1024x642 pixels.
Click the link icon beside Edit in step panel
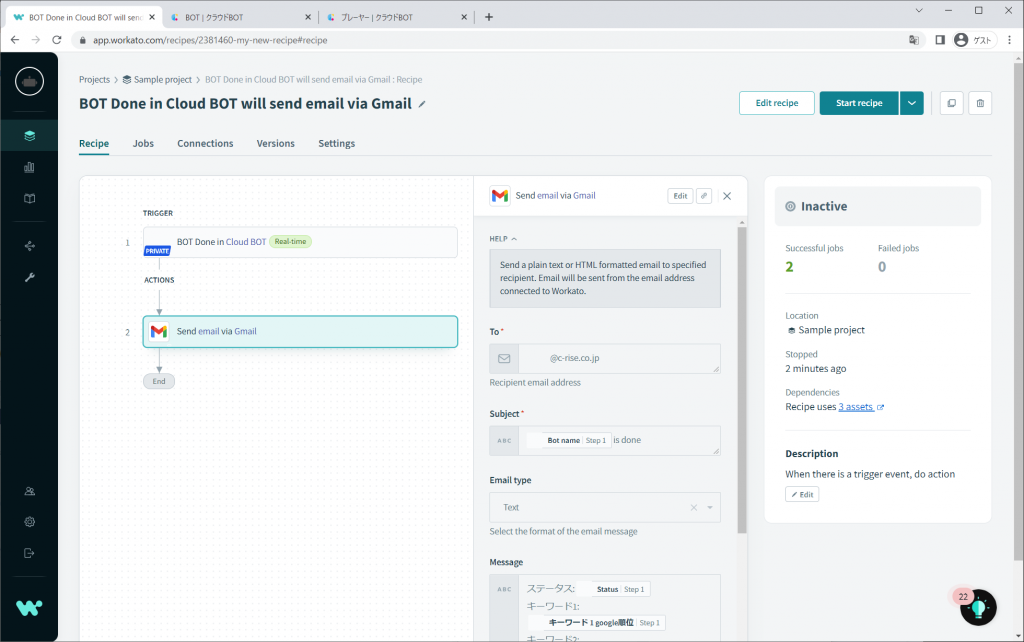click(x=704, y=196)
